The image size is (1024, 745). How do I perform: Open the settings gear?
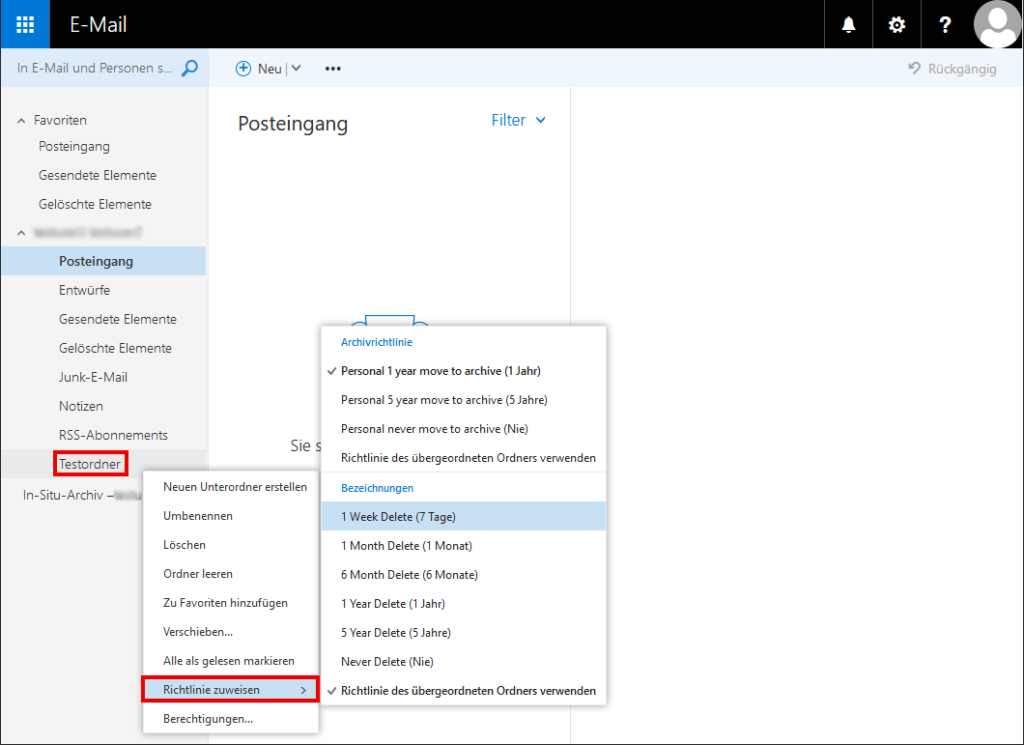897,25
